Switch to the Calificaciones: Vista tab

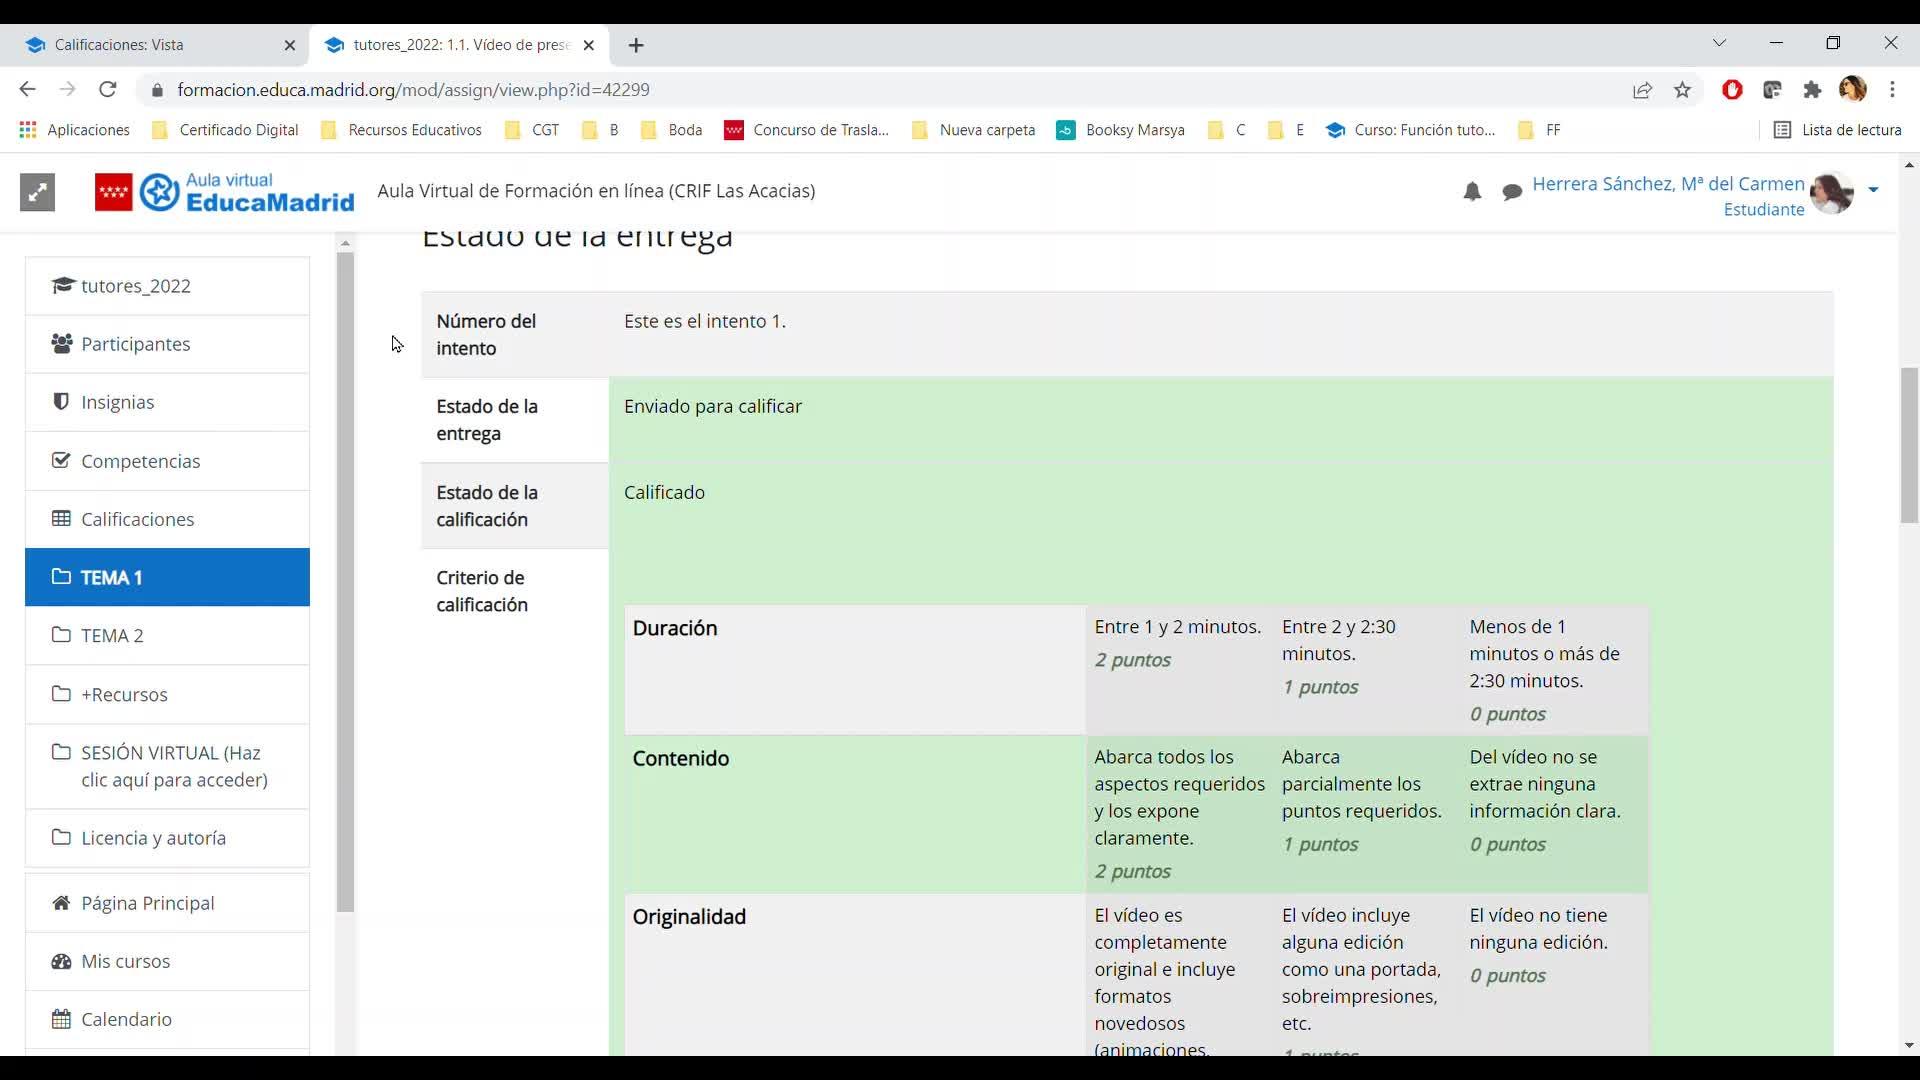[x=120, y=45]
